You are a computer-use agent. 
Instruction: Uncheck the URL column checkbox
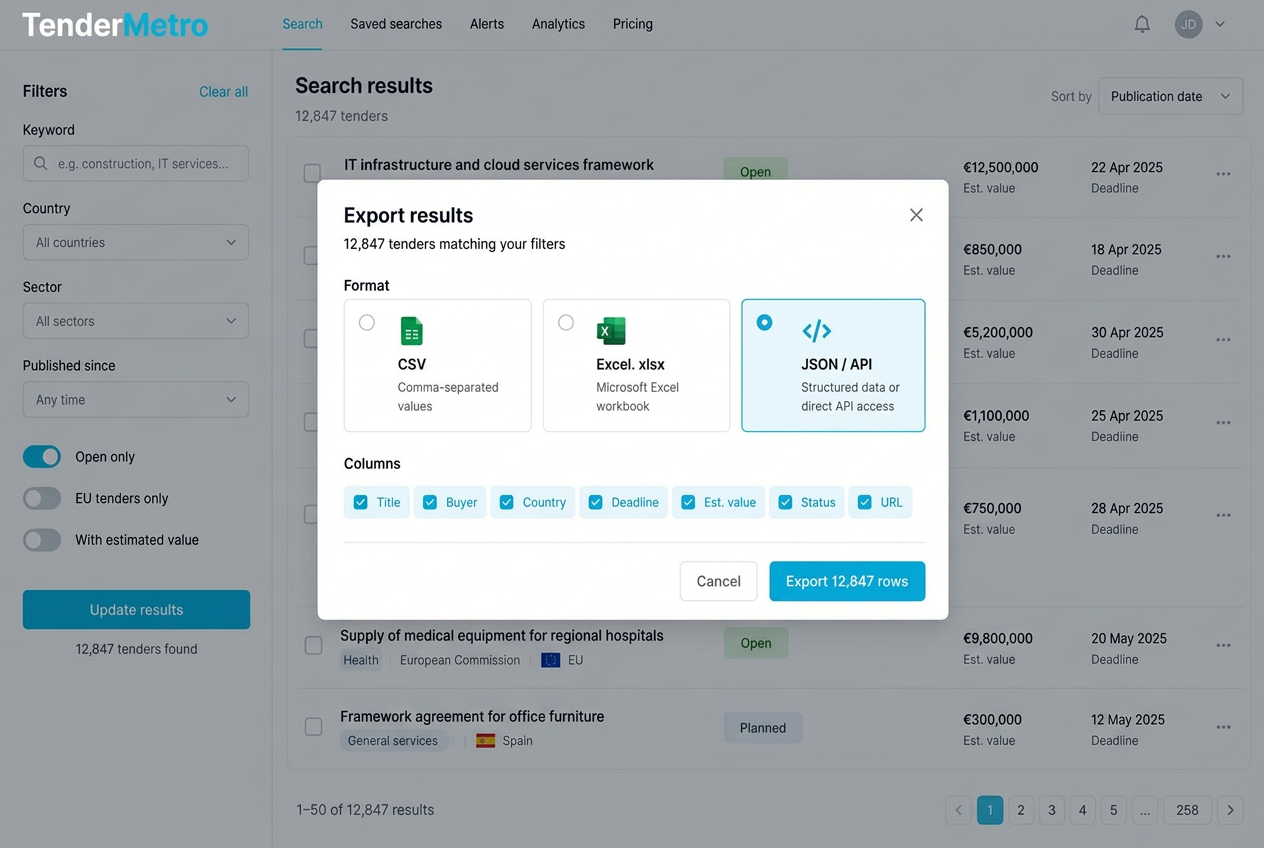pyautogui.click(x=865, y=502)
